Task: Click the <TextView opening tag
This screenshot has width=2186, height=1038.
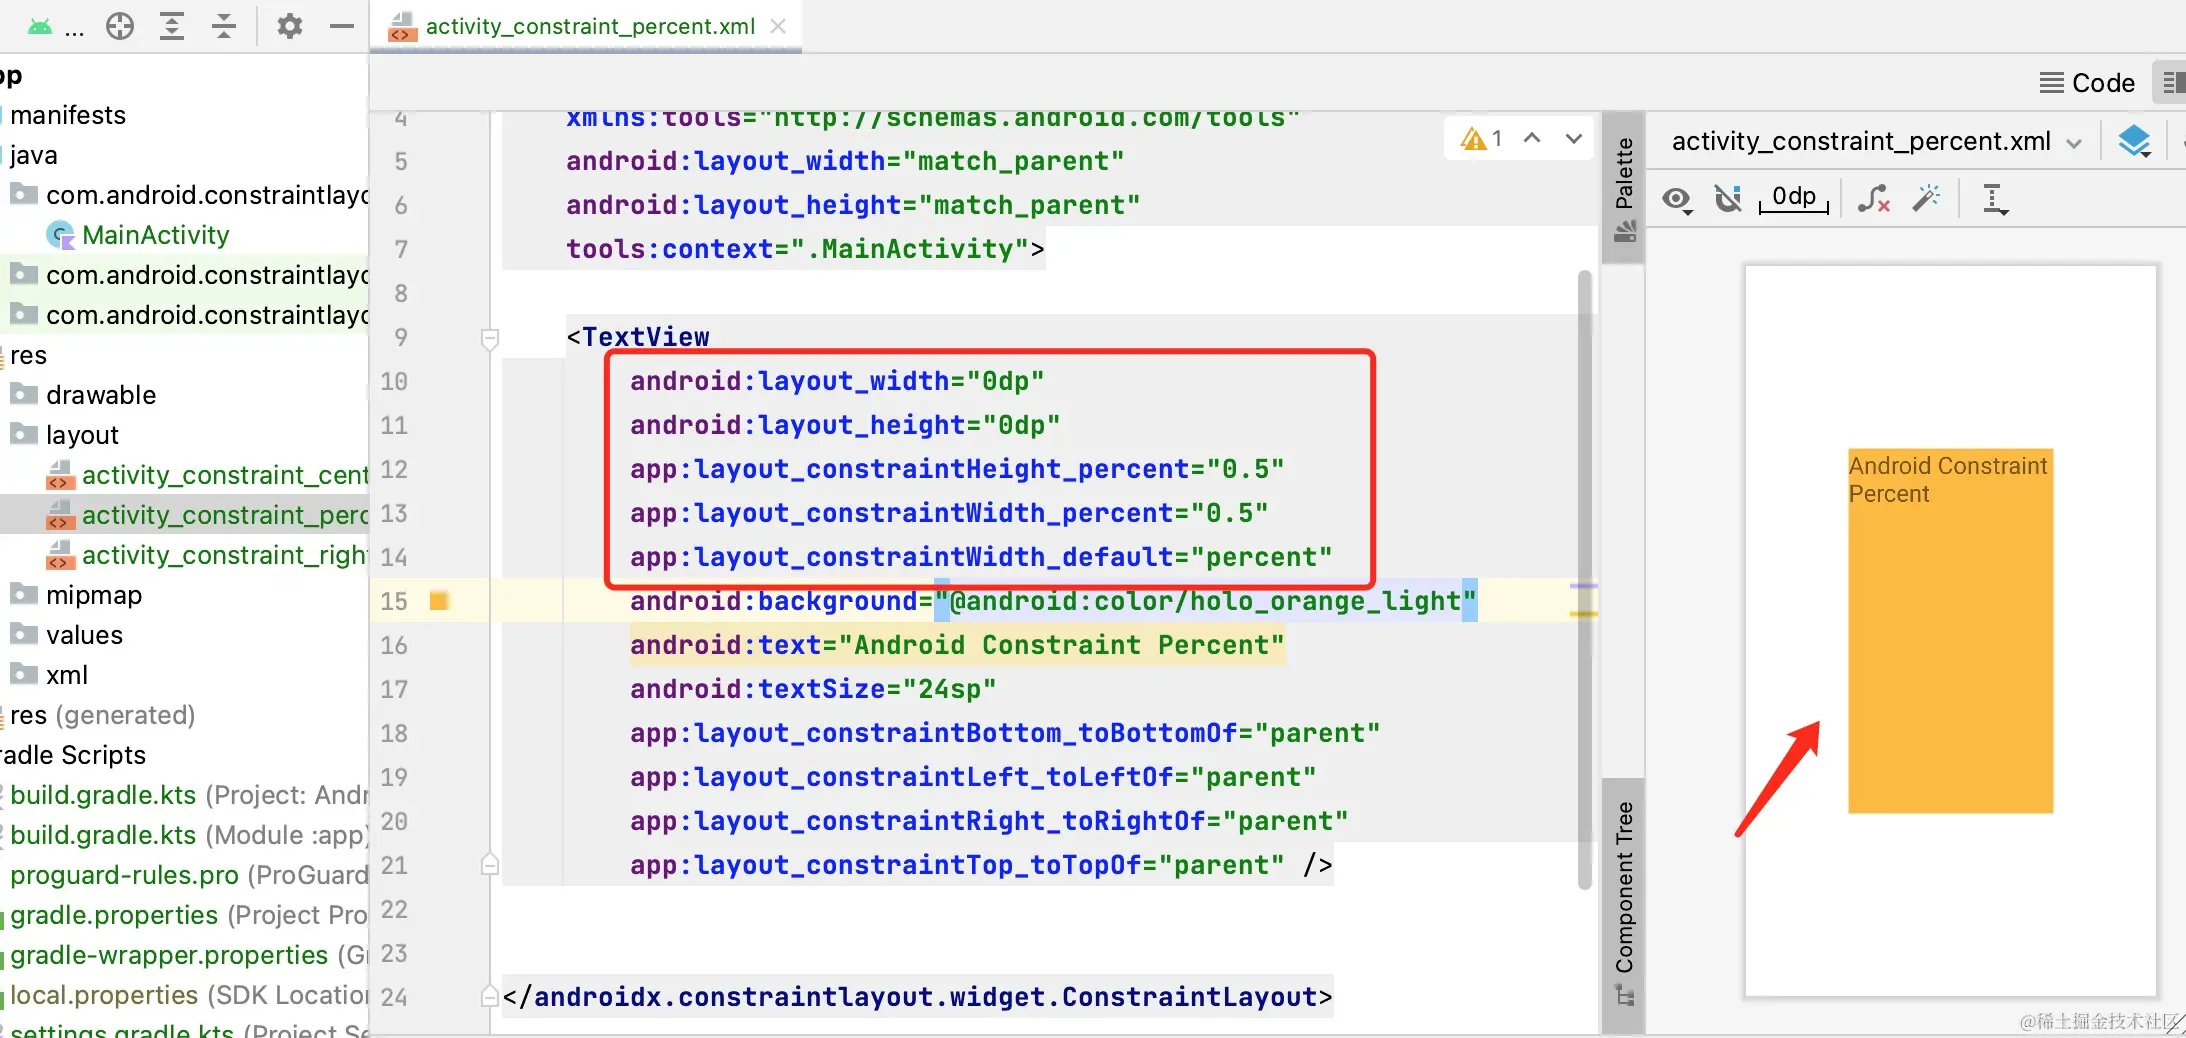Action: point(638,337)
